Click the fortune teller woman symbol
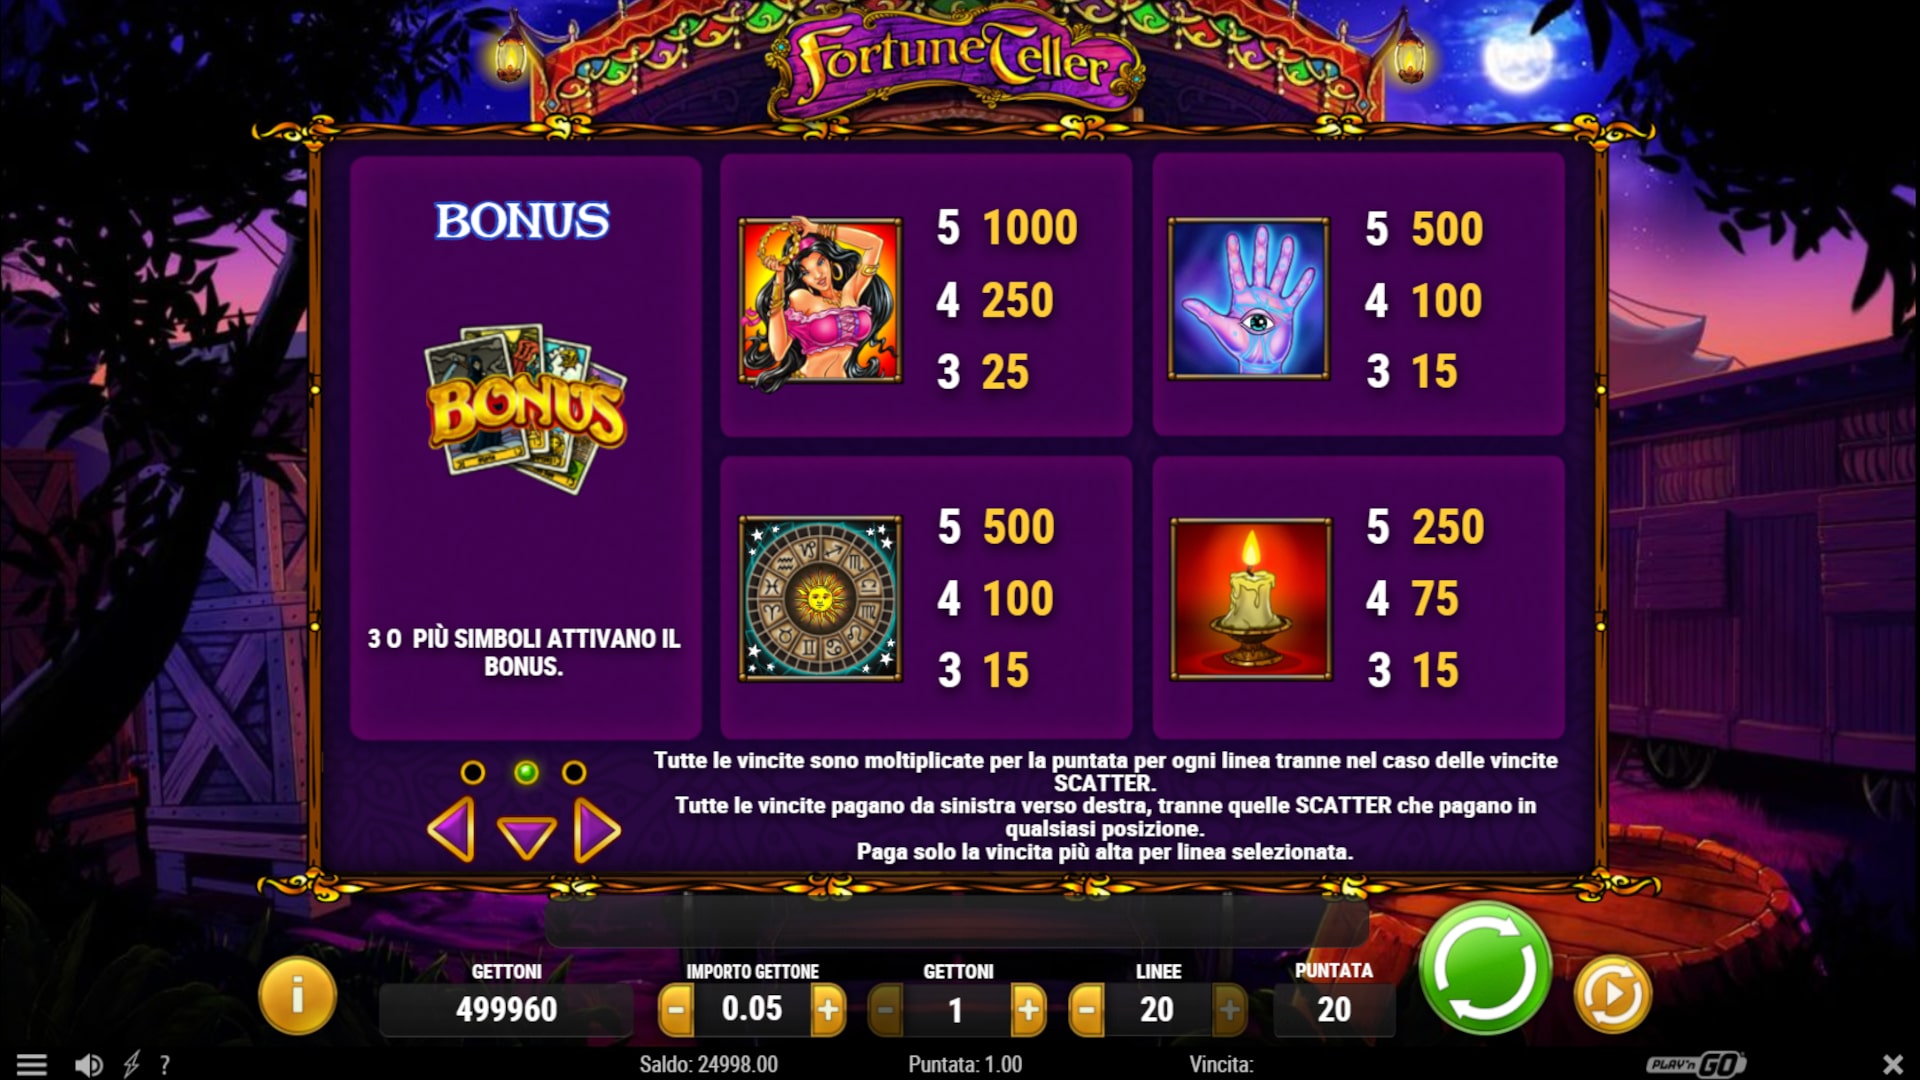Image resolution: width=1920 pixels, height=1080 pixels. tap(820, 300)
